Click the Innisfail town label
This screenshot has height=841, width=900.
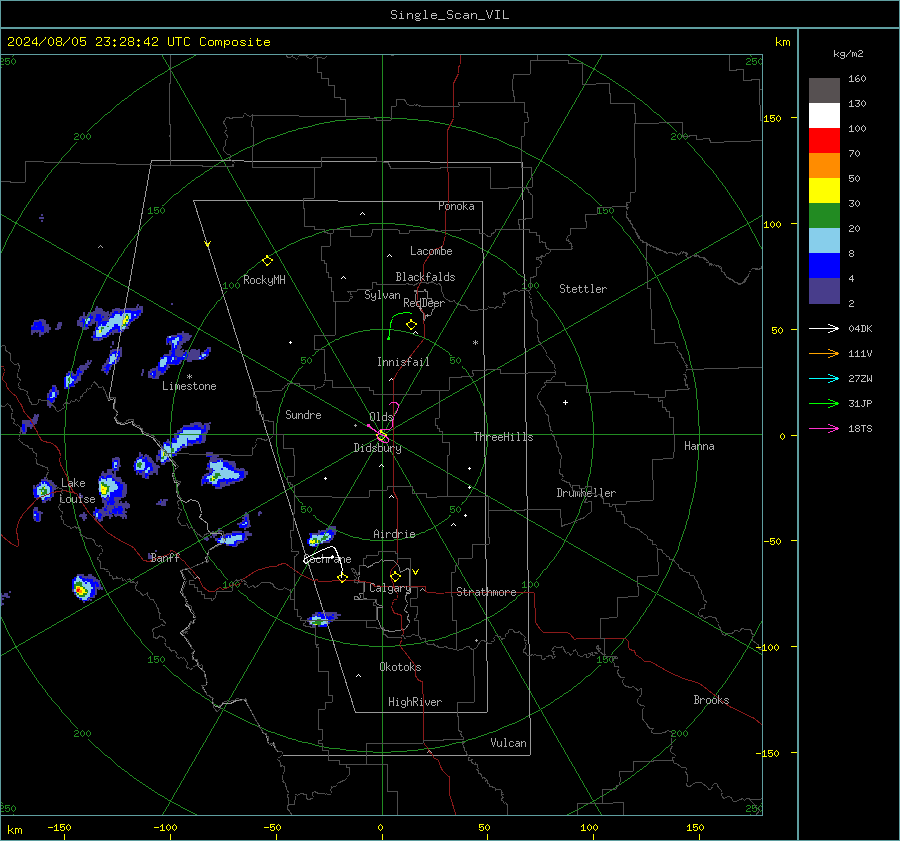(x=403, y=362)
